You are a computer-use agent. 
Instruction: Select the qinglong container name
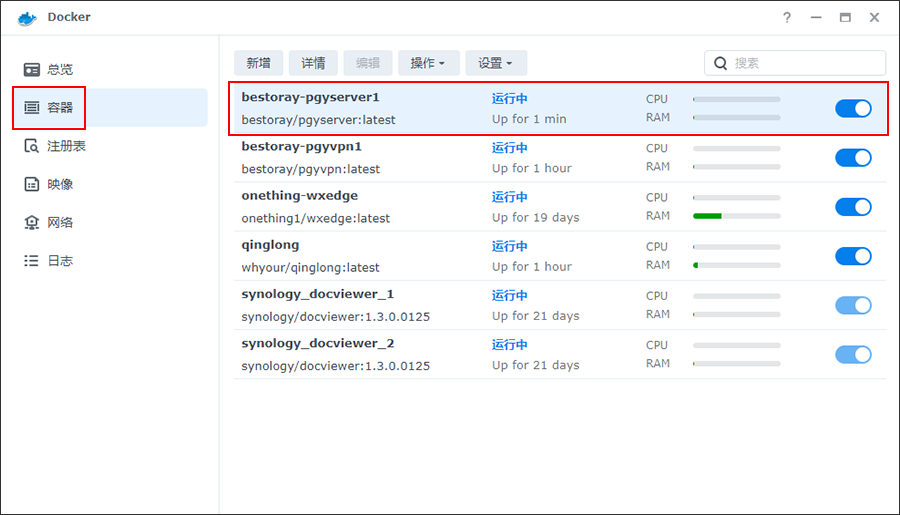(x=270, y=245)
